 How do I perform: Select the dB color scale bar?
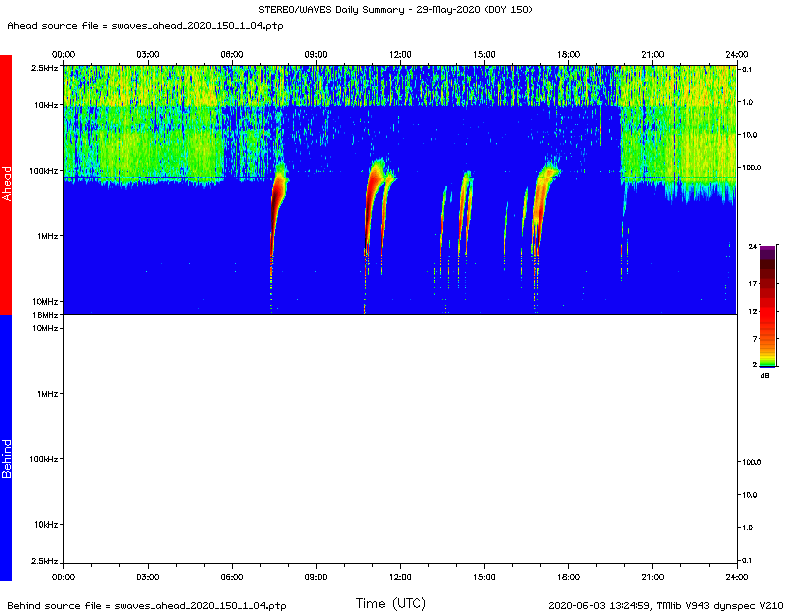(x=767, y=306)
